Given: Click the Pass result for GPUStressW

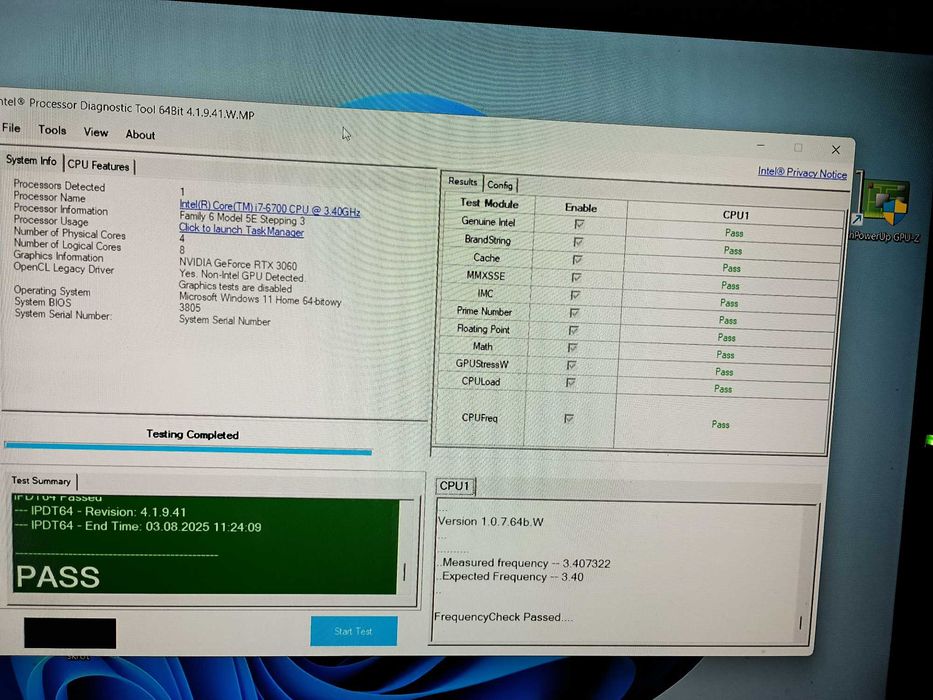Looking at the screenshot, I should pos(724,372).
